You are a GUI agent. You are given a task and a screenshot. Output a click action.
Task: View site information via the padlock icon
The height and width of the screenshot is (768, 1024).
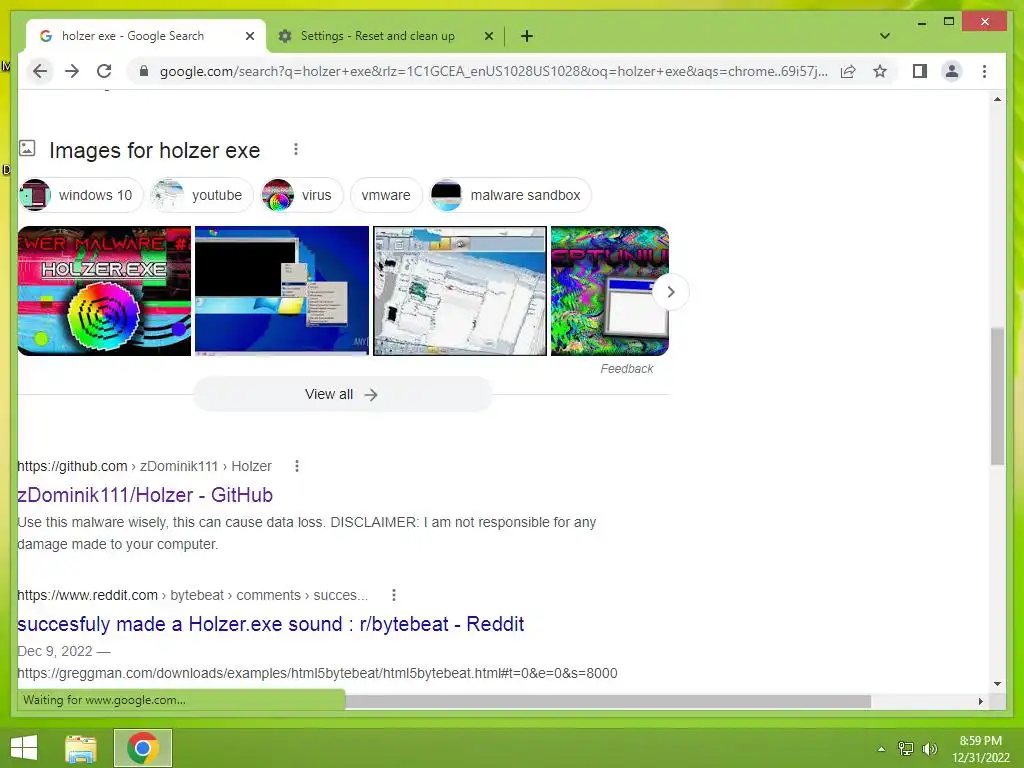pyautogui.click(x=144, y=71)
